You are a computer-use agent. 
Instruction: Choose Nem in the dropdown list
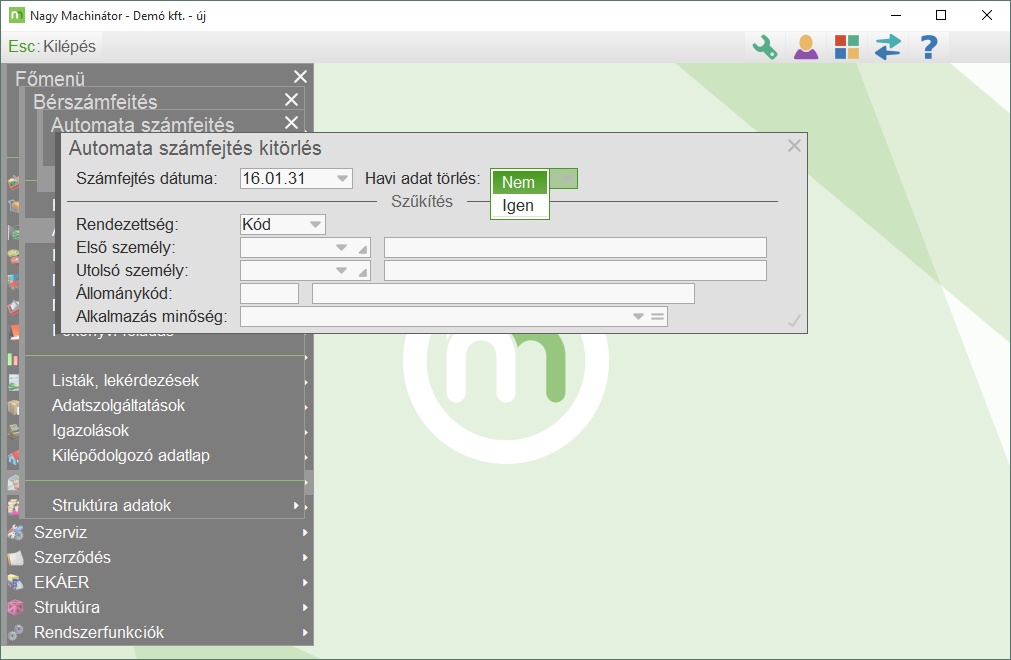(520, 182)
